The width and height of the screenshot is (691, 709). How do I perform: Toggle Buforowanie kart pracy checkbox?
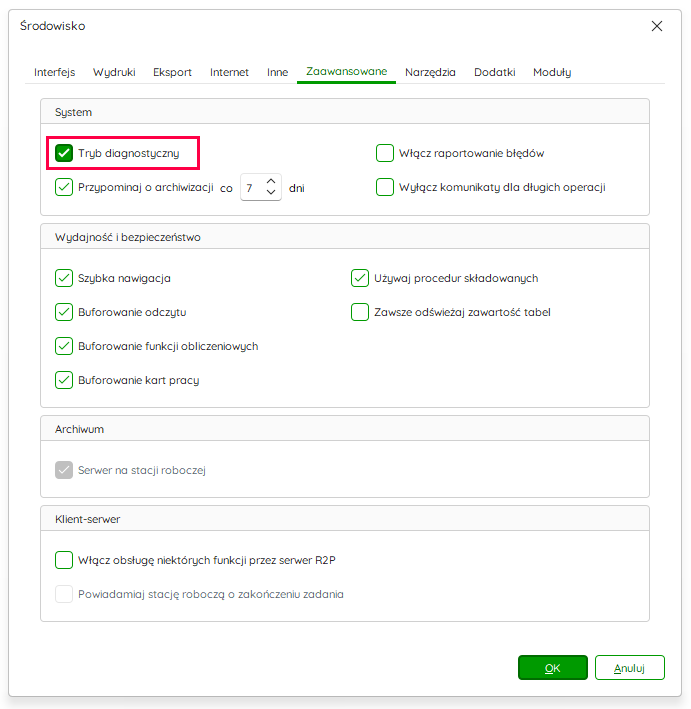click(x=64, y=380)
